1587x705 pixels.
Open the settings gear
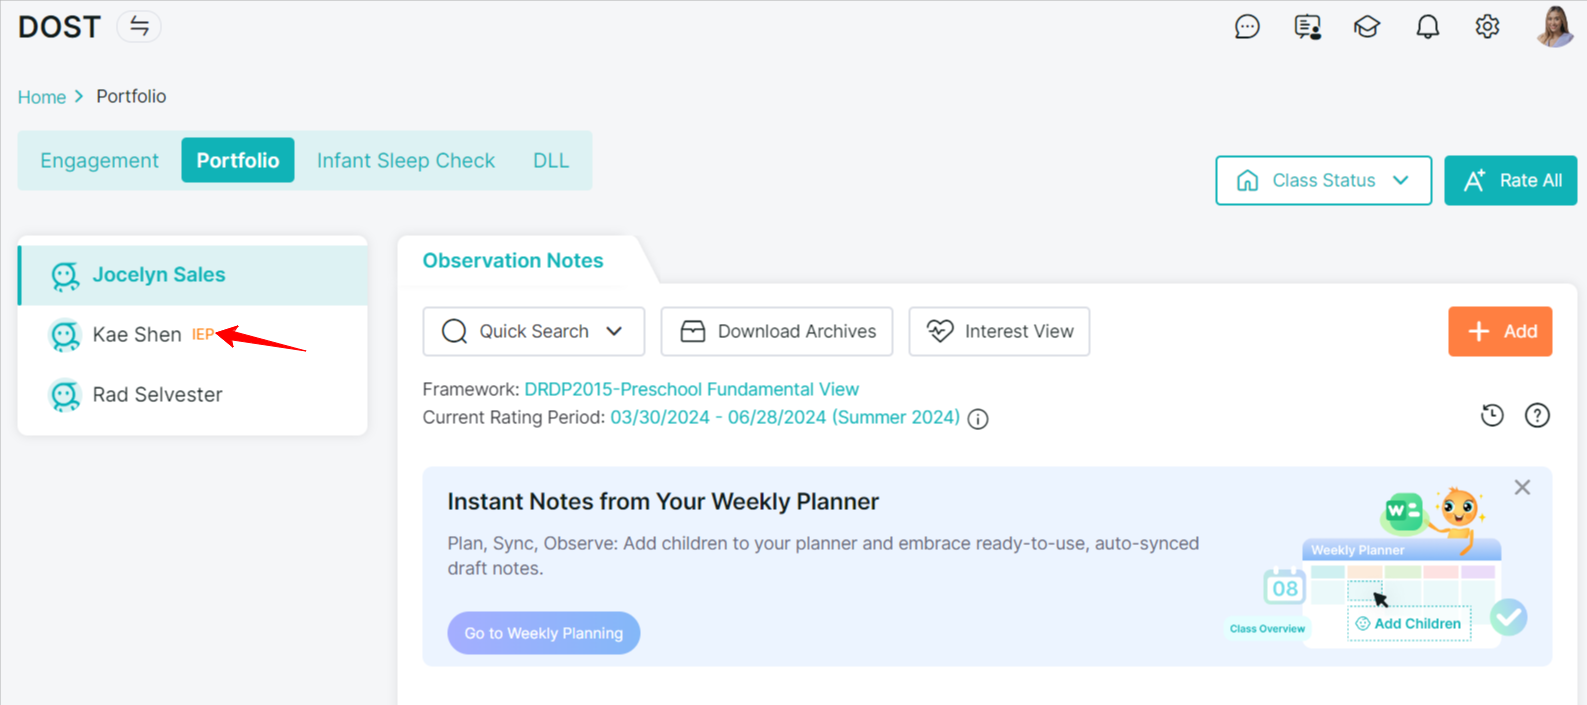[1487, 27]
